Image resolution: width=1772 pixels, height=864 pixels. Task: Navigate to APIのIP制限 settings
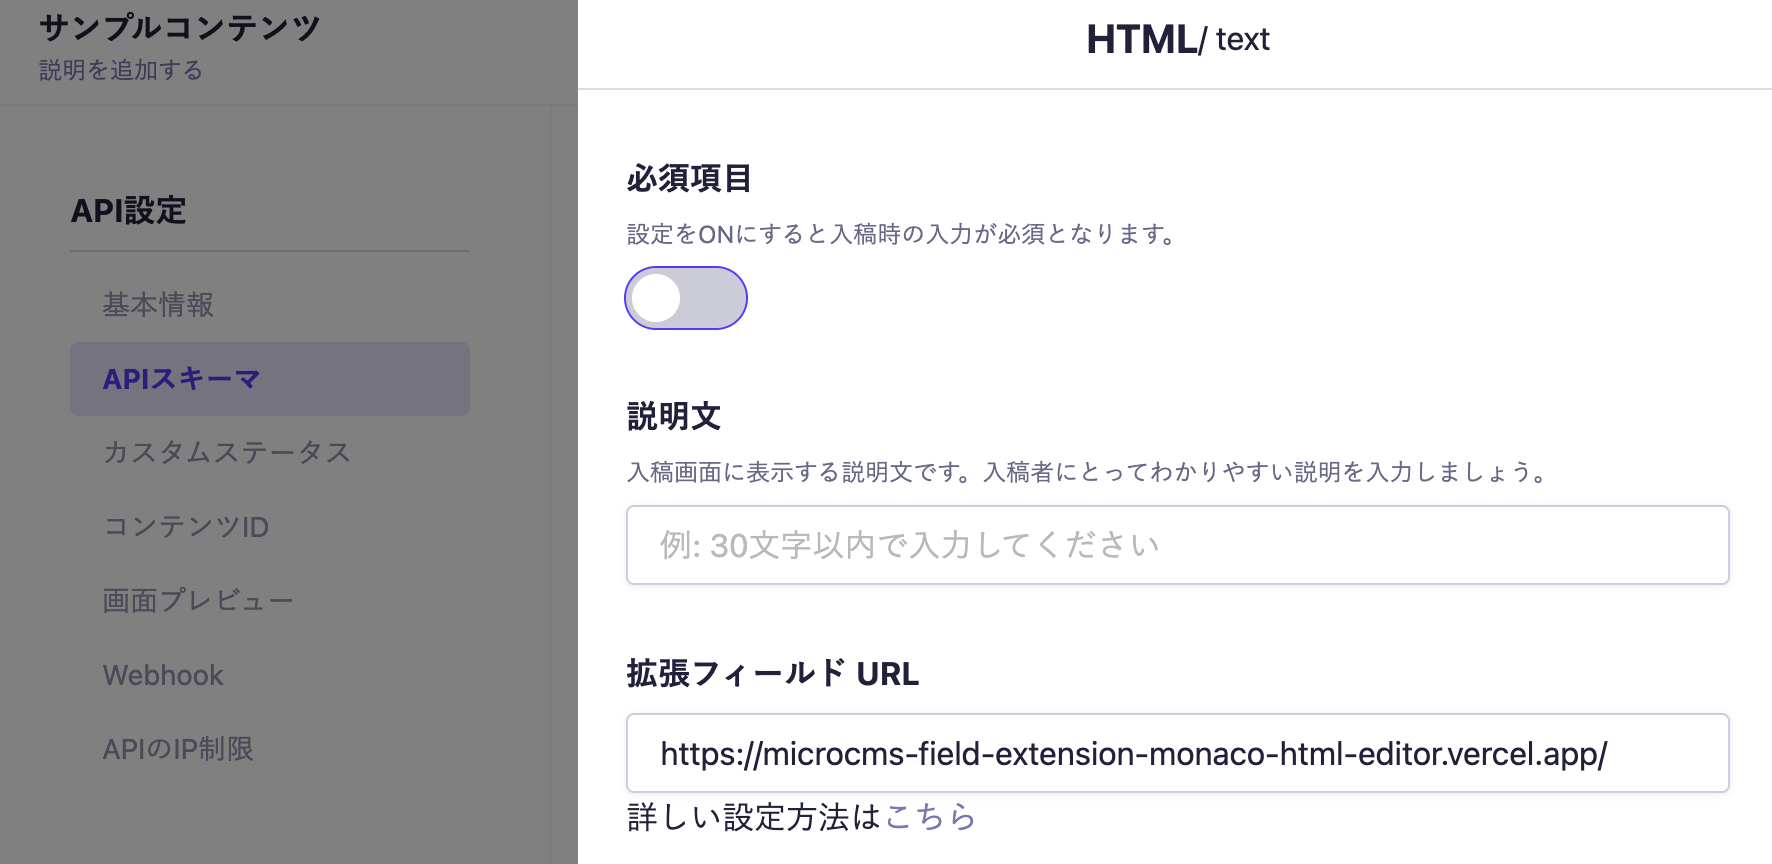(x=178, y=749)
